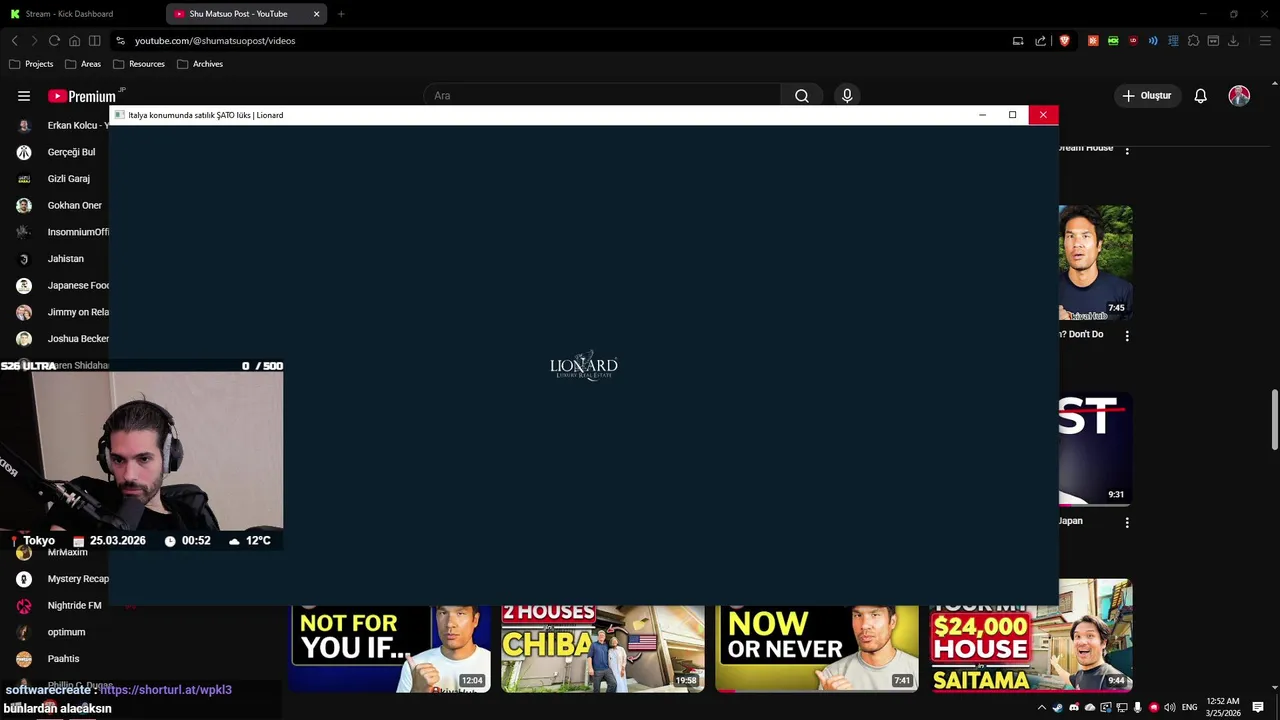Open YouTube account avatar menu
1280x720 pixels.
(1239, 96)
